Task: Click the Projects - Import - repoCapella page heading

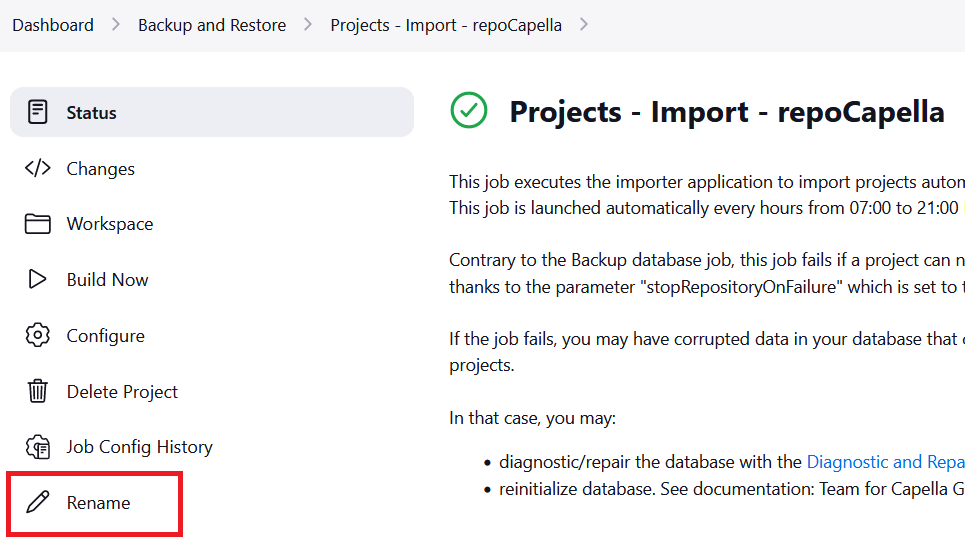Action: 726,112
